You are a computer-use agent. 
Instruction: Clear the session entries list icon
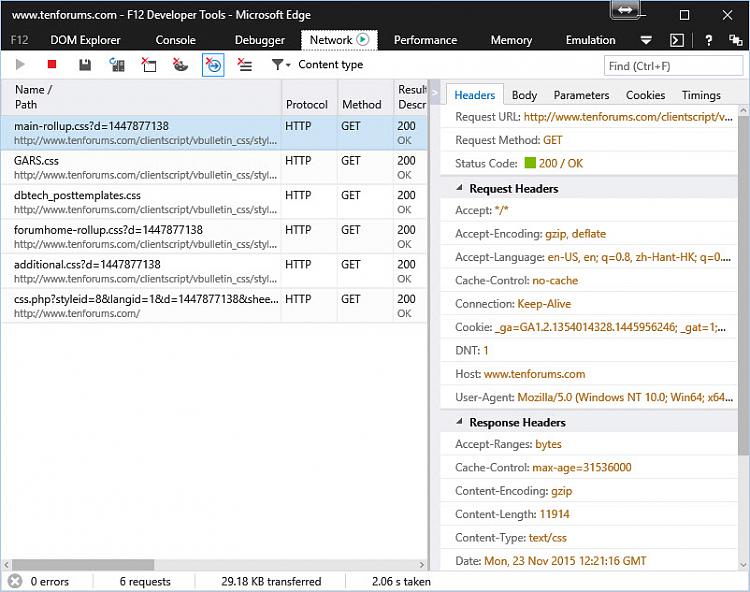pos(245,65)
